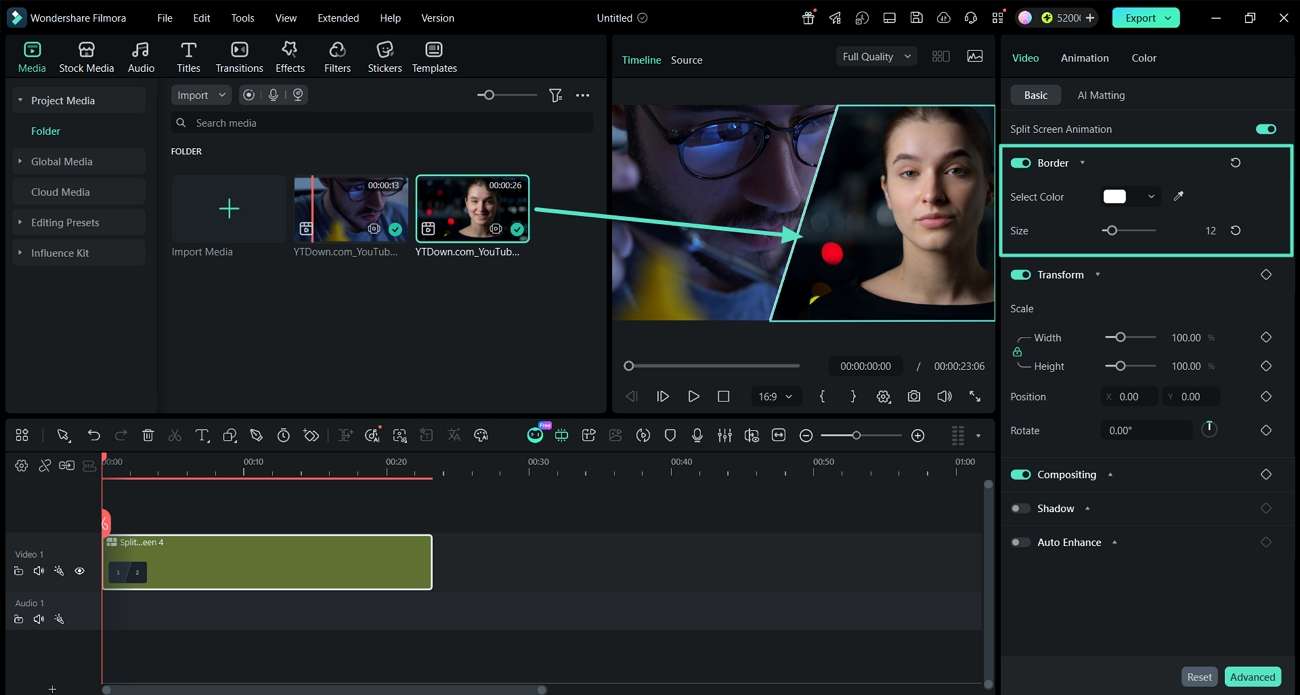Click the split scissors icon
Viewport: 1300px width, 695px height.
(175, 435)
